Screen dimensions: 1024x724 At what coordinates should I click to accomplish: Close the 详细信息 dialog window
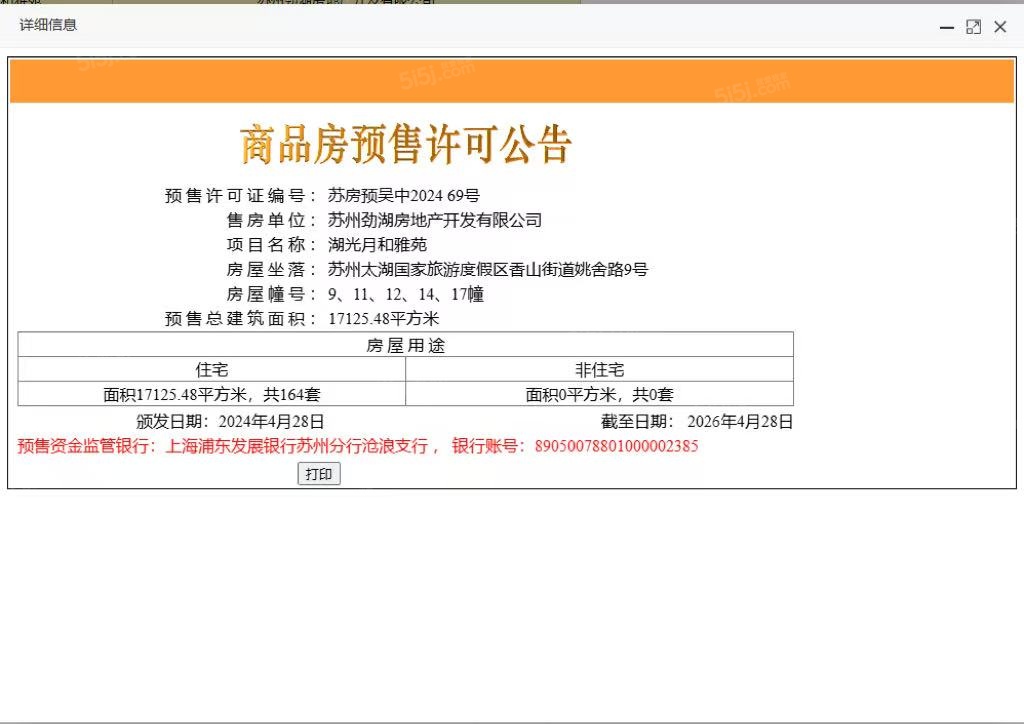1000,27
